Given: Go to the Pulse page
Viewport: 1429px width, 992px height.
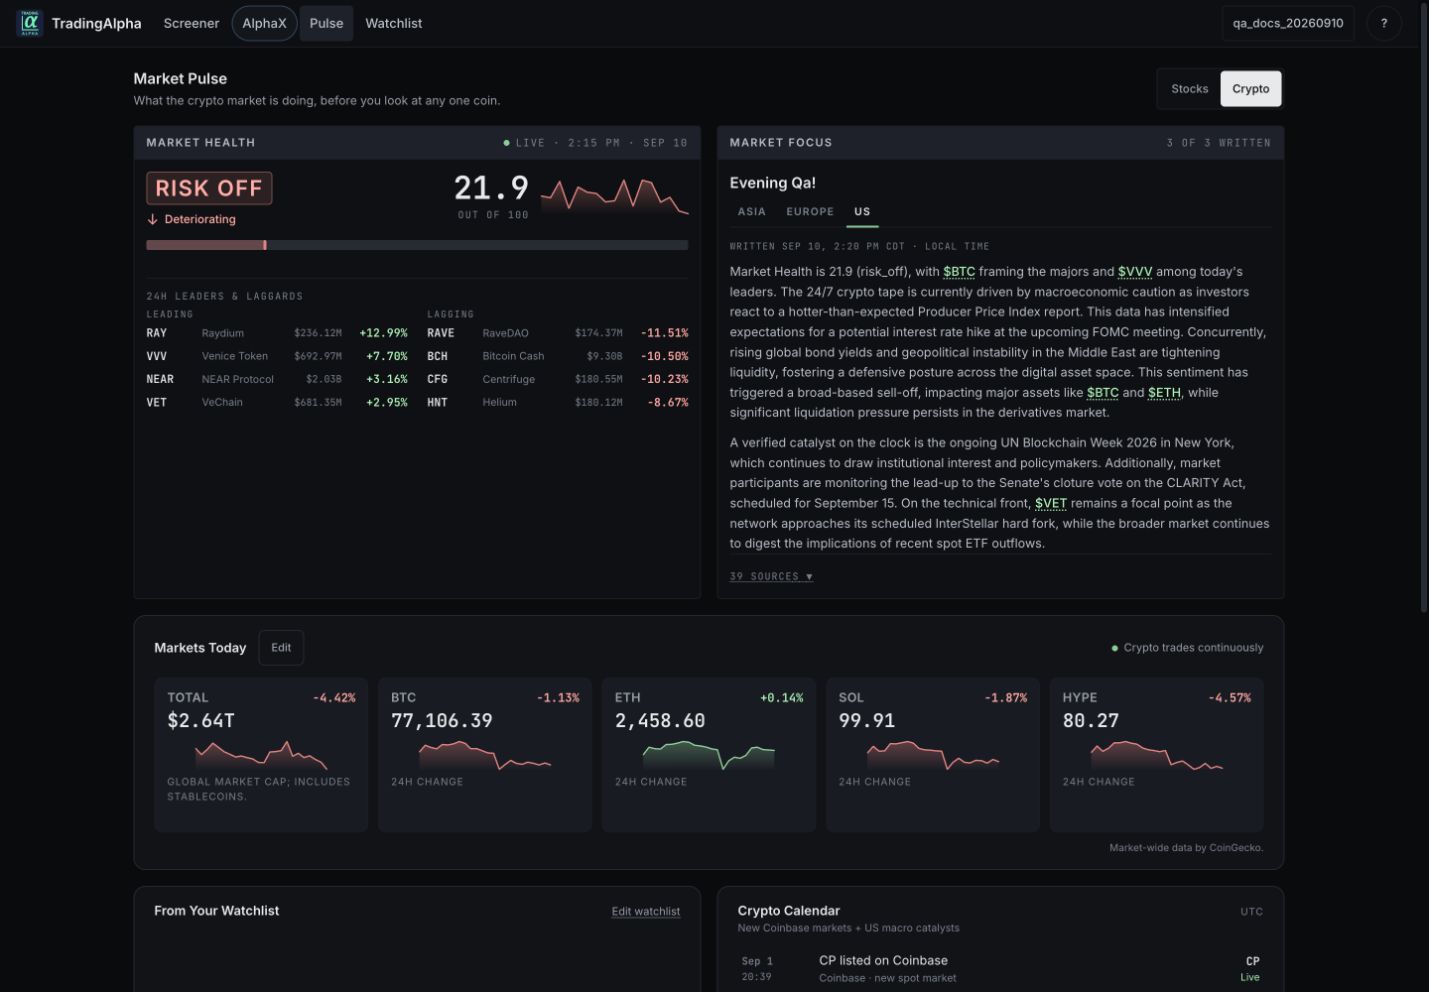Looking at the screenshot, I should 326,23.
